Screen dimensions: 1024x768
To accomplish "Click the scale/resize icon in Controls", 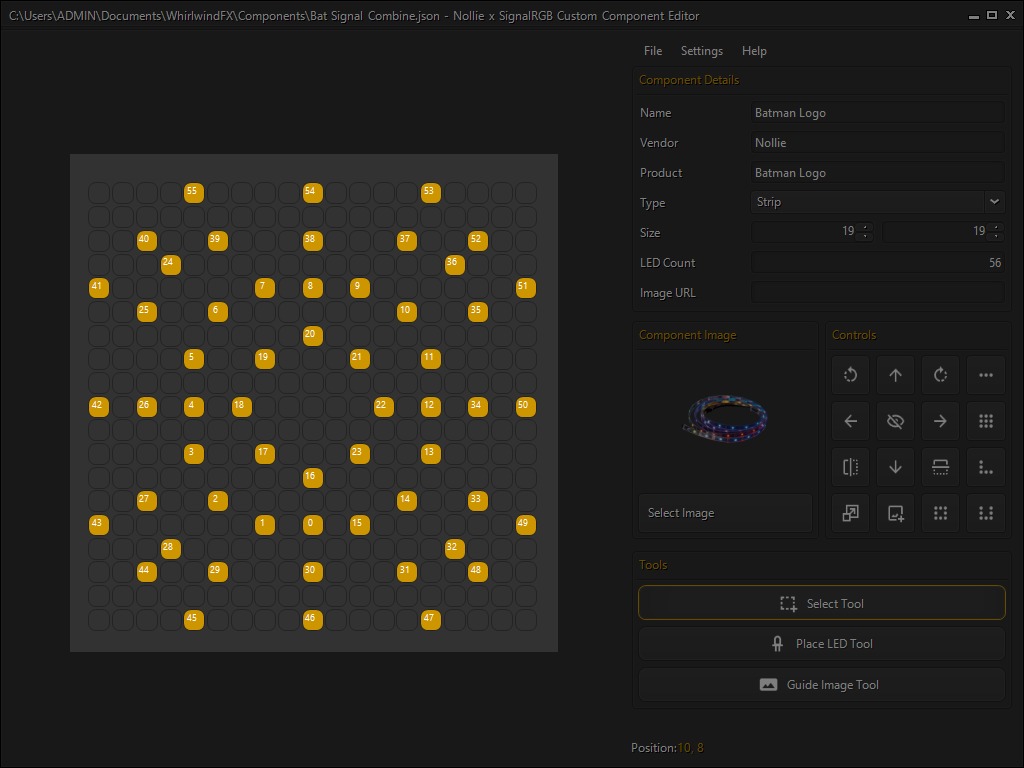I will point(850,513).
